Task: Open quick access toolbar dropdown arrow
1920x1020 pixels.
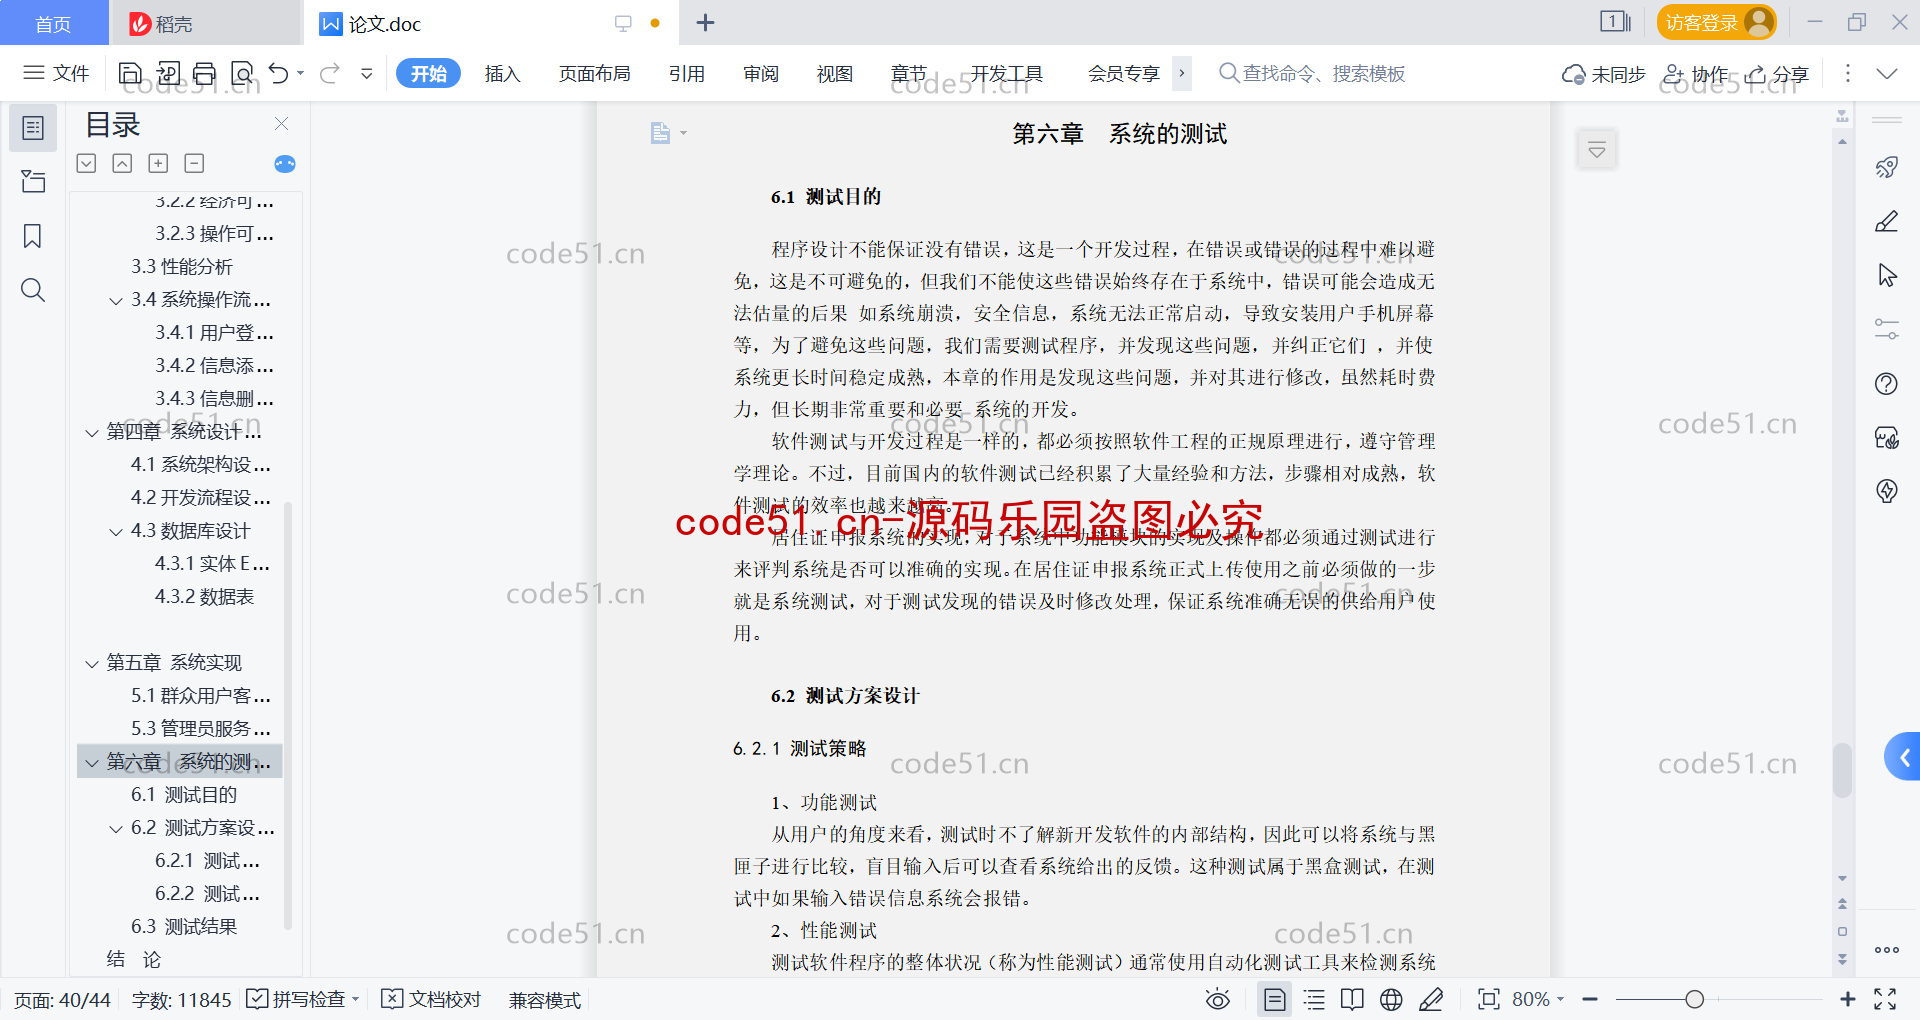Action: pos(367,73)
